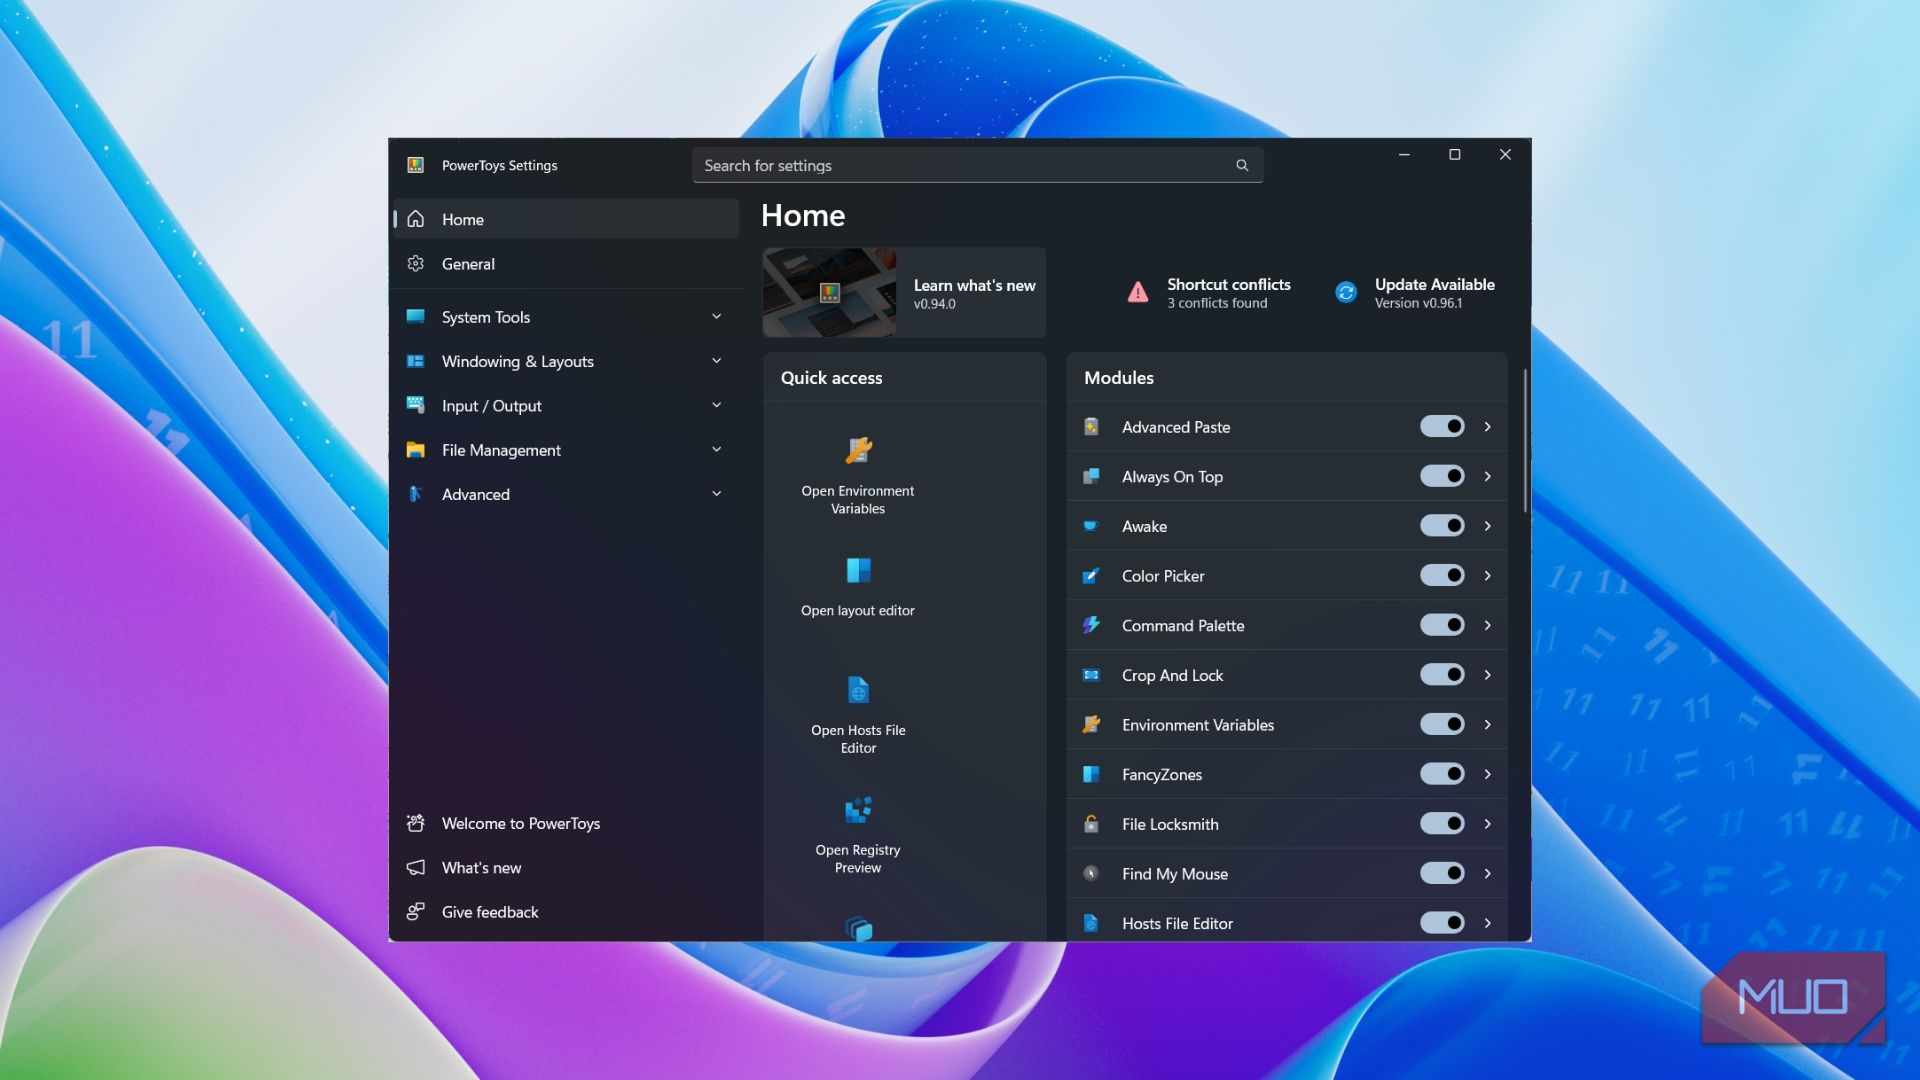The width and height of the screenshot is (1920, 1080).
Task: Click the Command Palette module icon
Action: coord(1091,625)
